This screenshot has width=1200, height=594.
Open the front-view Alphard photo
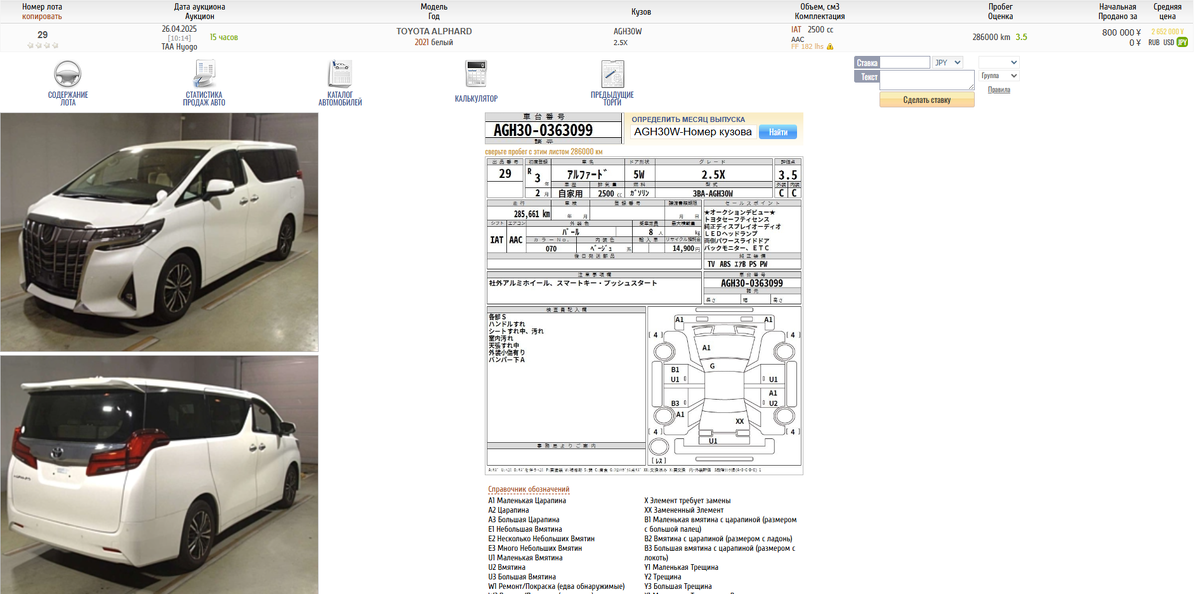[159, 232]
